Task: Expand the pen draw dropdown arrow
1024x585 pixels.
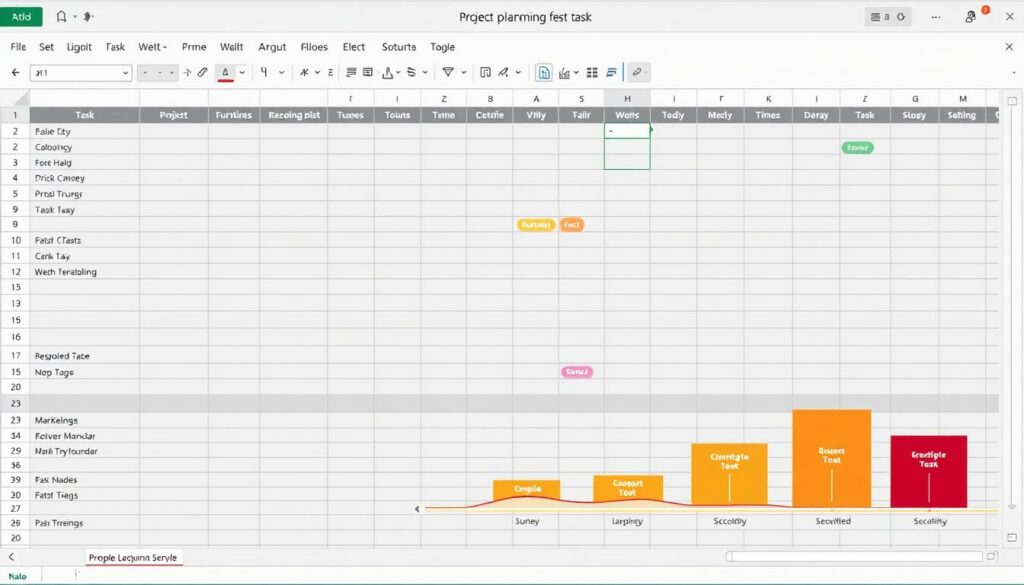Action: tap(518, 72)
